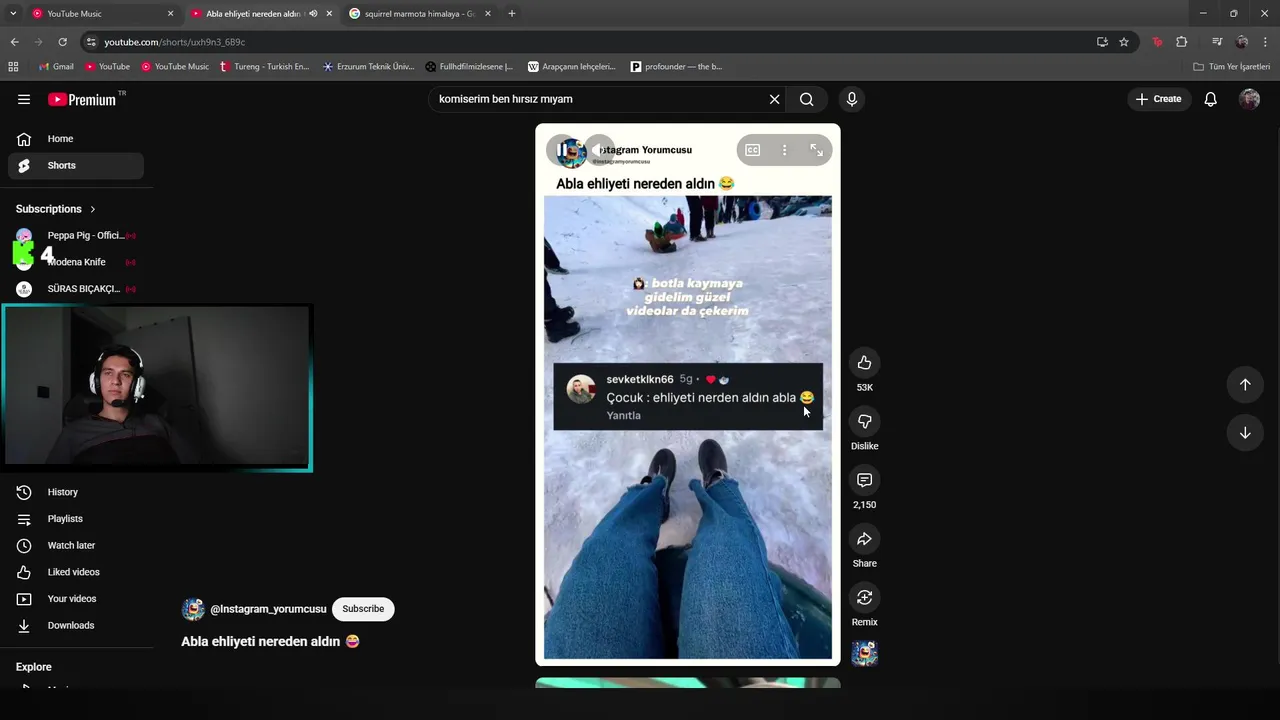1280x720 pixels.
Task: Go to Home in sidebar
Action: click(x=76, y=139)
